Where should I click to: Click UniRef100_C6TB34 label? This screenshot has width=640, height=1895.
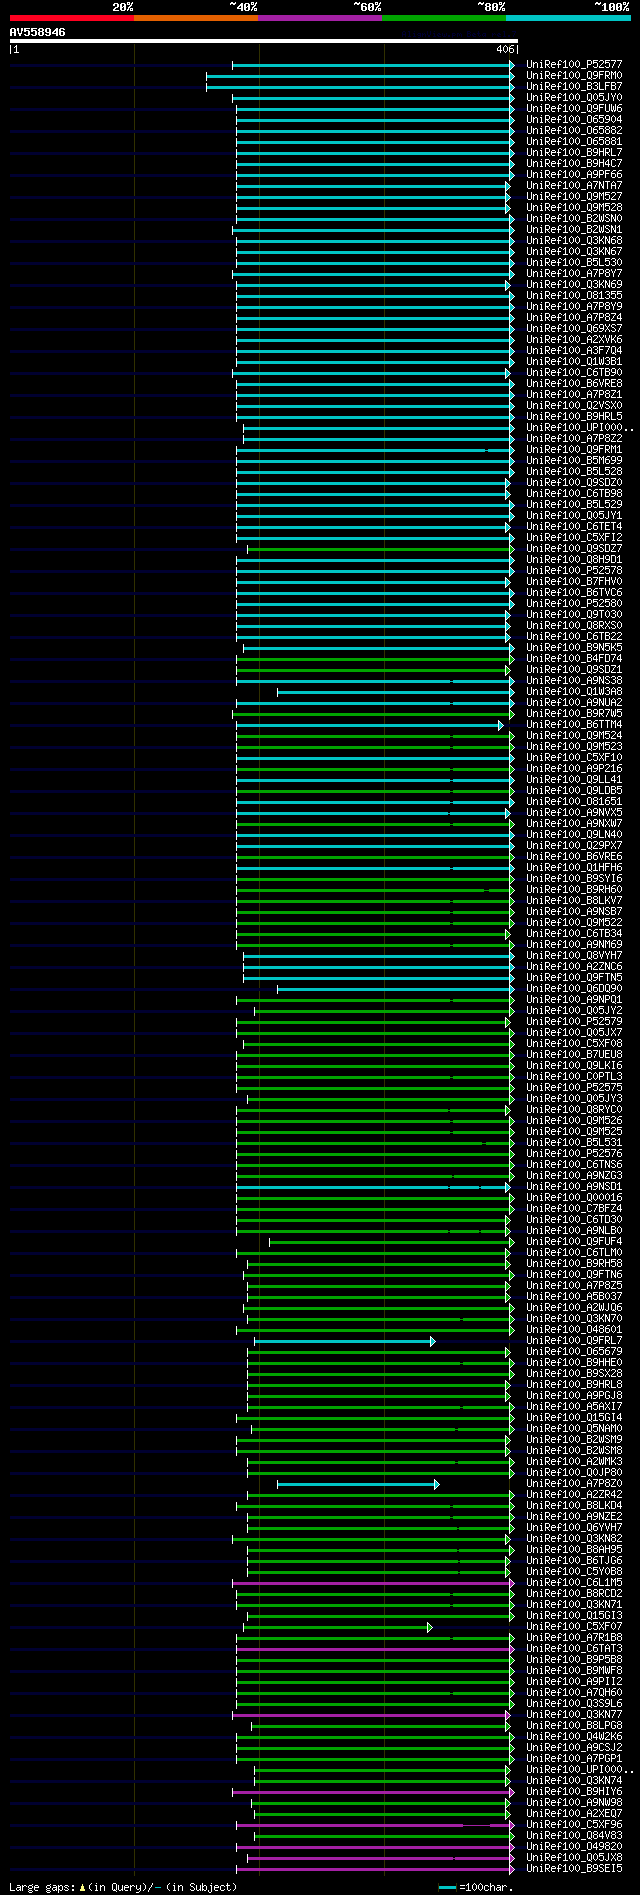pos(574,934)
